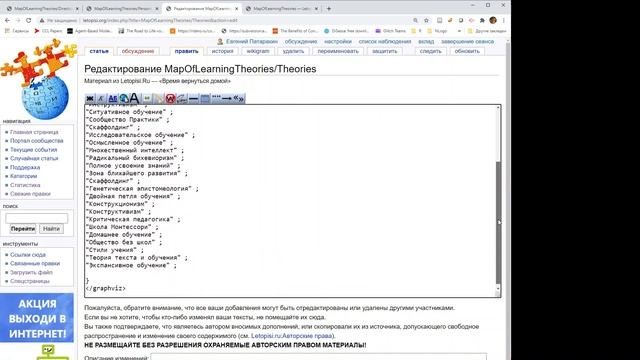The width and height of the screenshot is (640, 360).
Task: Switch to the last MapOfLearningTheories — Letopisi tab
Action: coord(282,8)
